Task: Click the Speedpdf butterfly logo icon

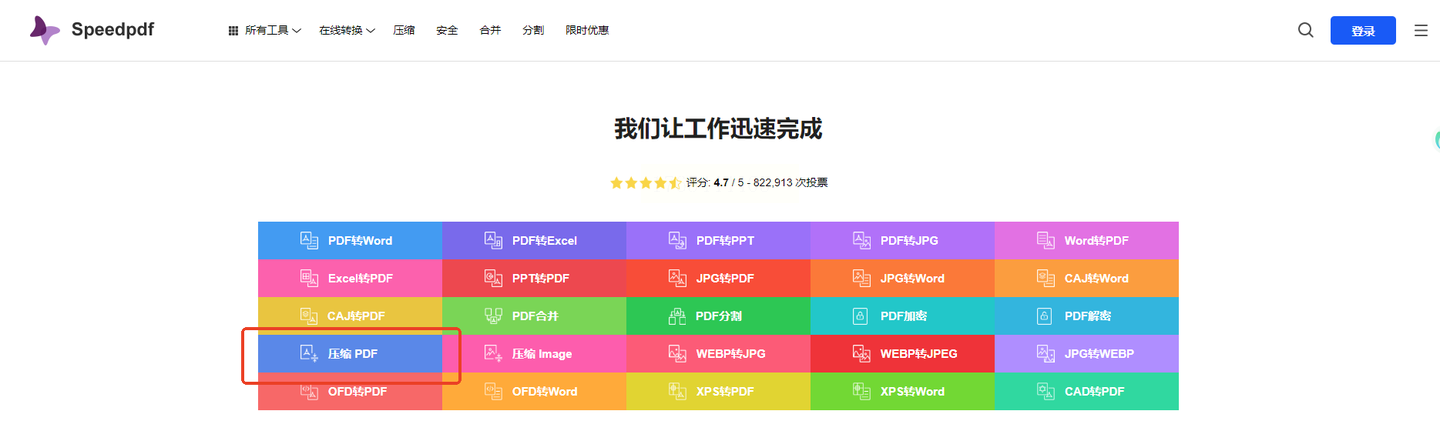Action: click(45, 30)
